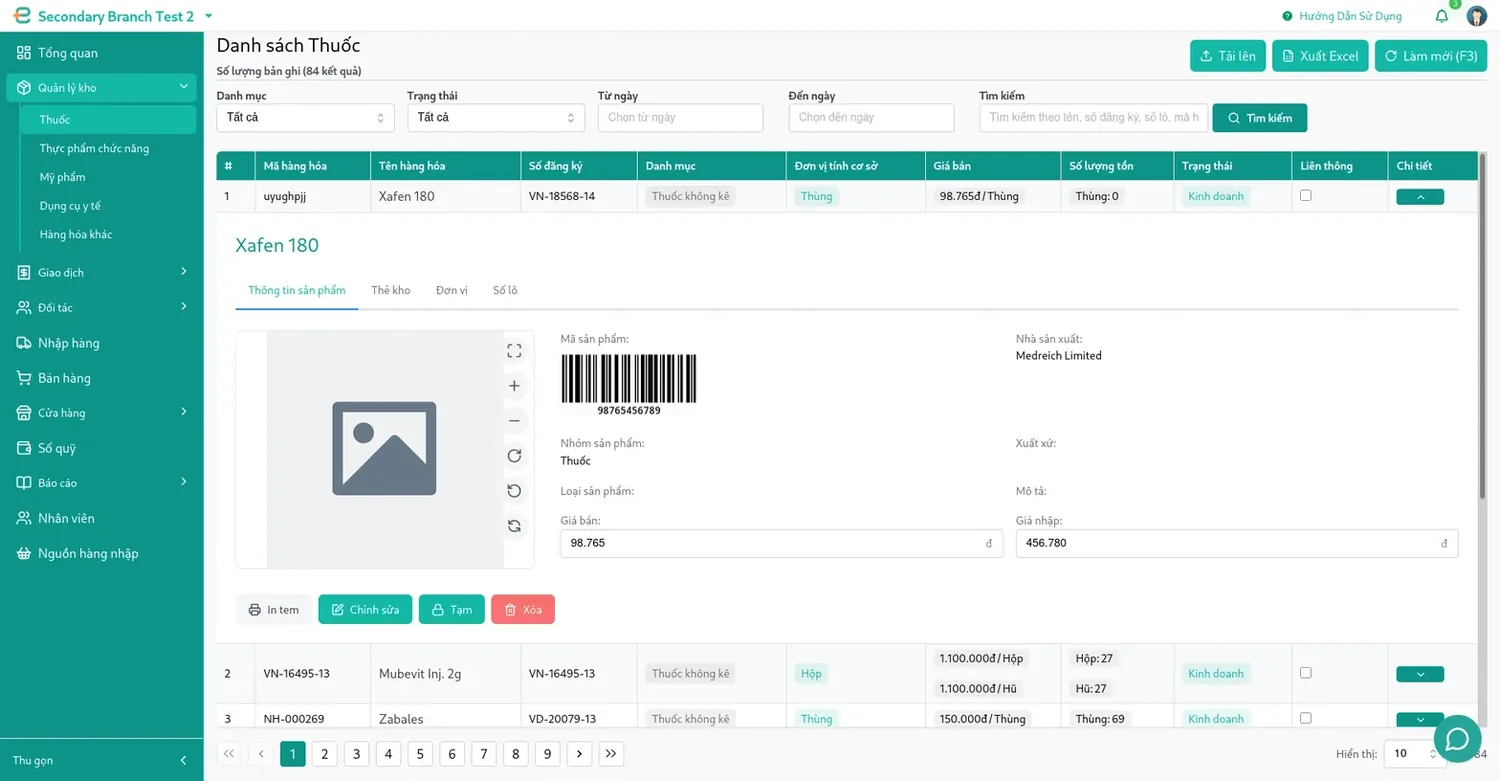Open the Trạng thái filter dropdown
The image size is (1500, 781).
coord(496,117)
